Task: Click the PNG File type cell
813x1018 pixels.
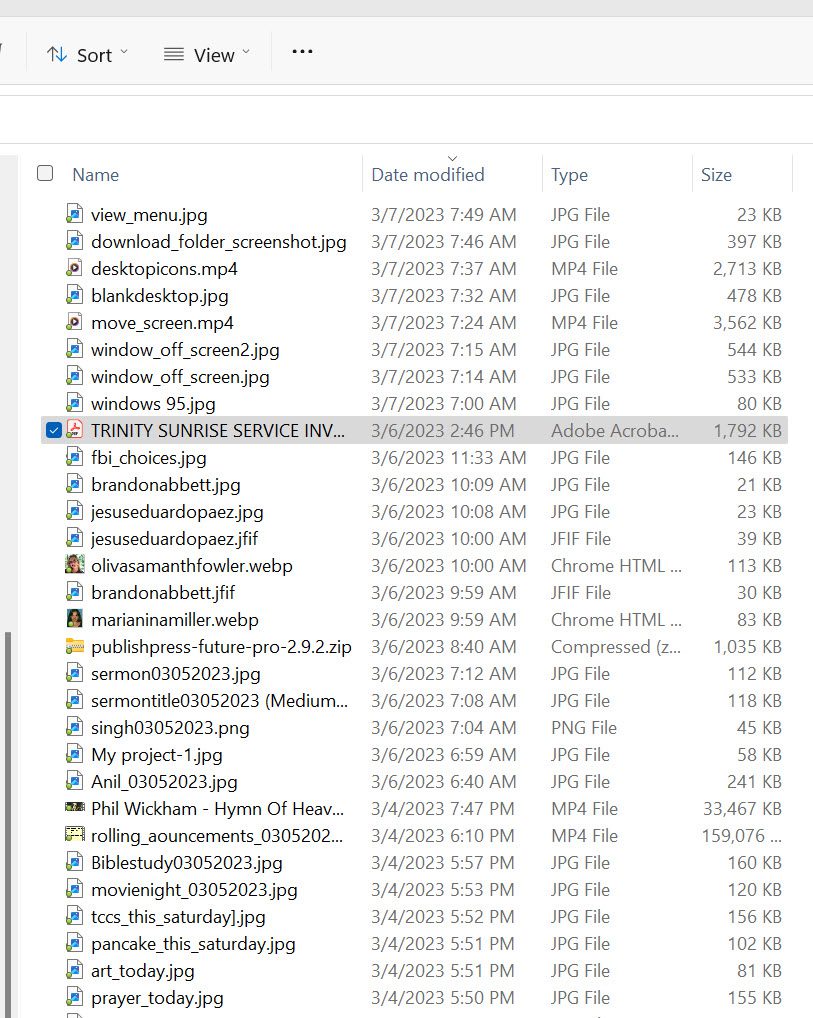Action: pyautogui.click(x=584, y=728)
